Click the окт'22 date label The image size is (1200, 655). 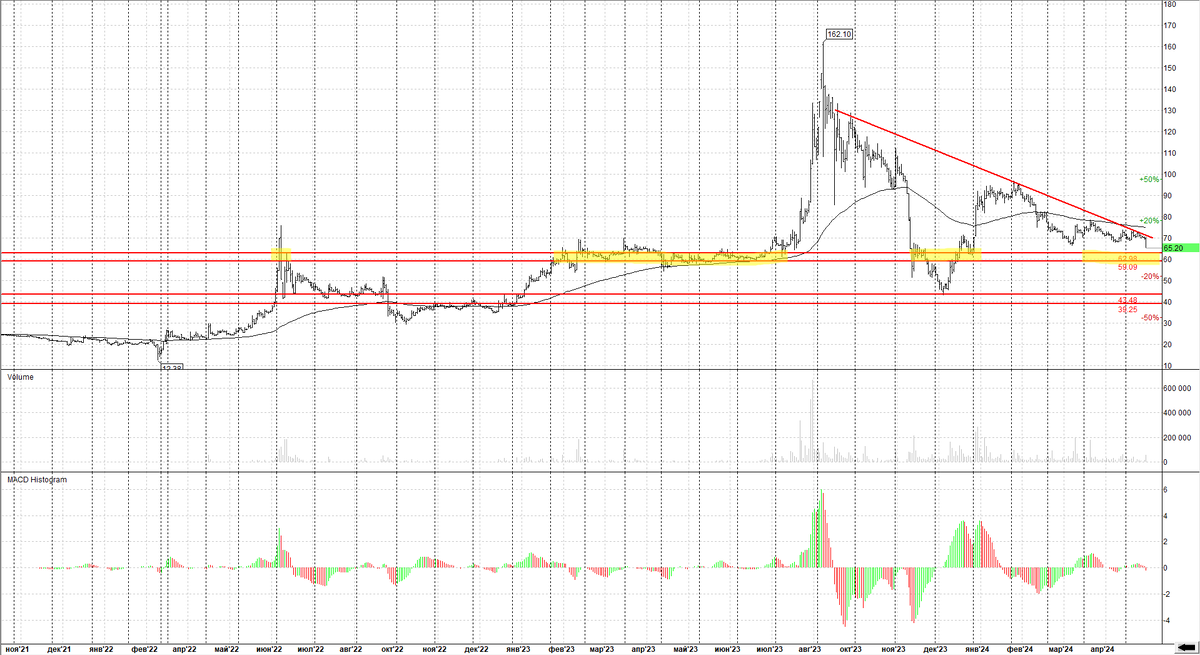392,649
